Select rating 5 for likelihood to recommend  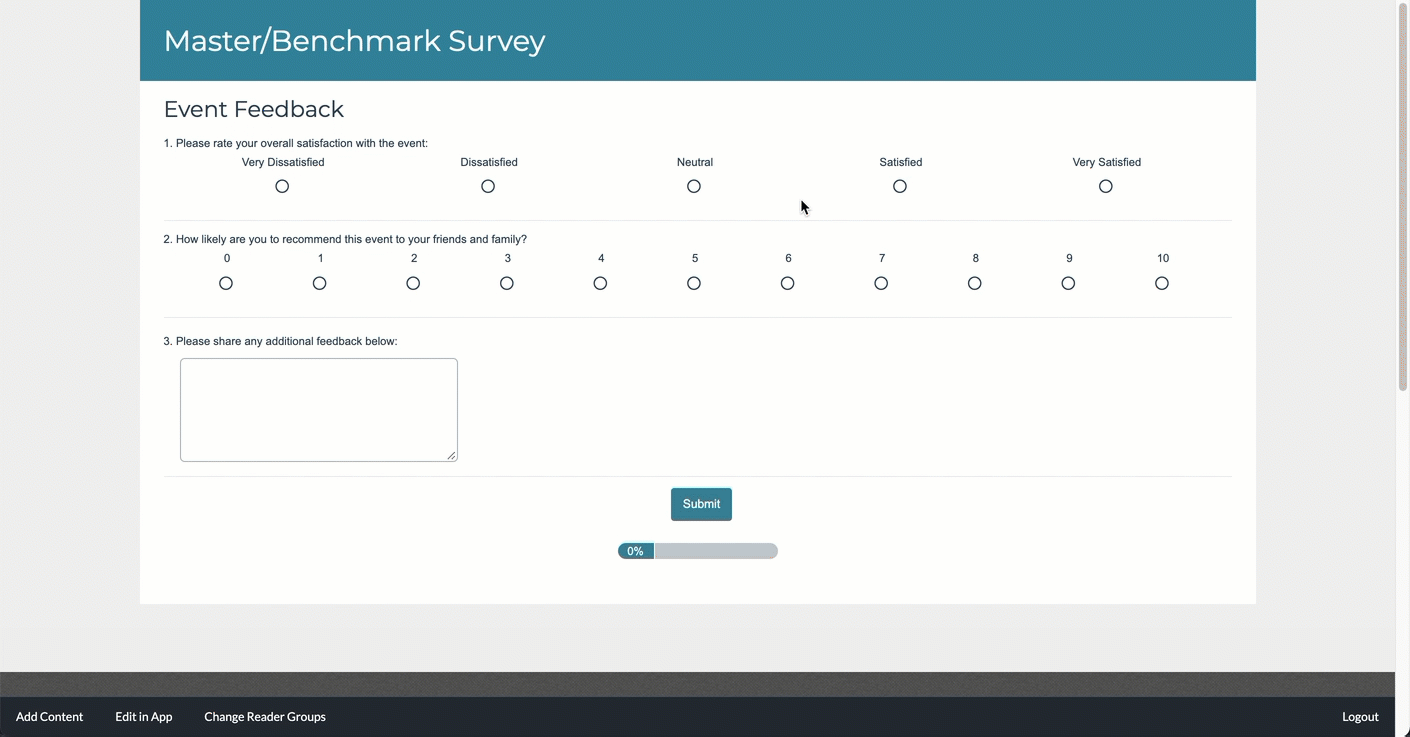point(694,284)
